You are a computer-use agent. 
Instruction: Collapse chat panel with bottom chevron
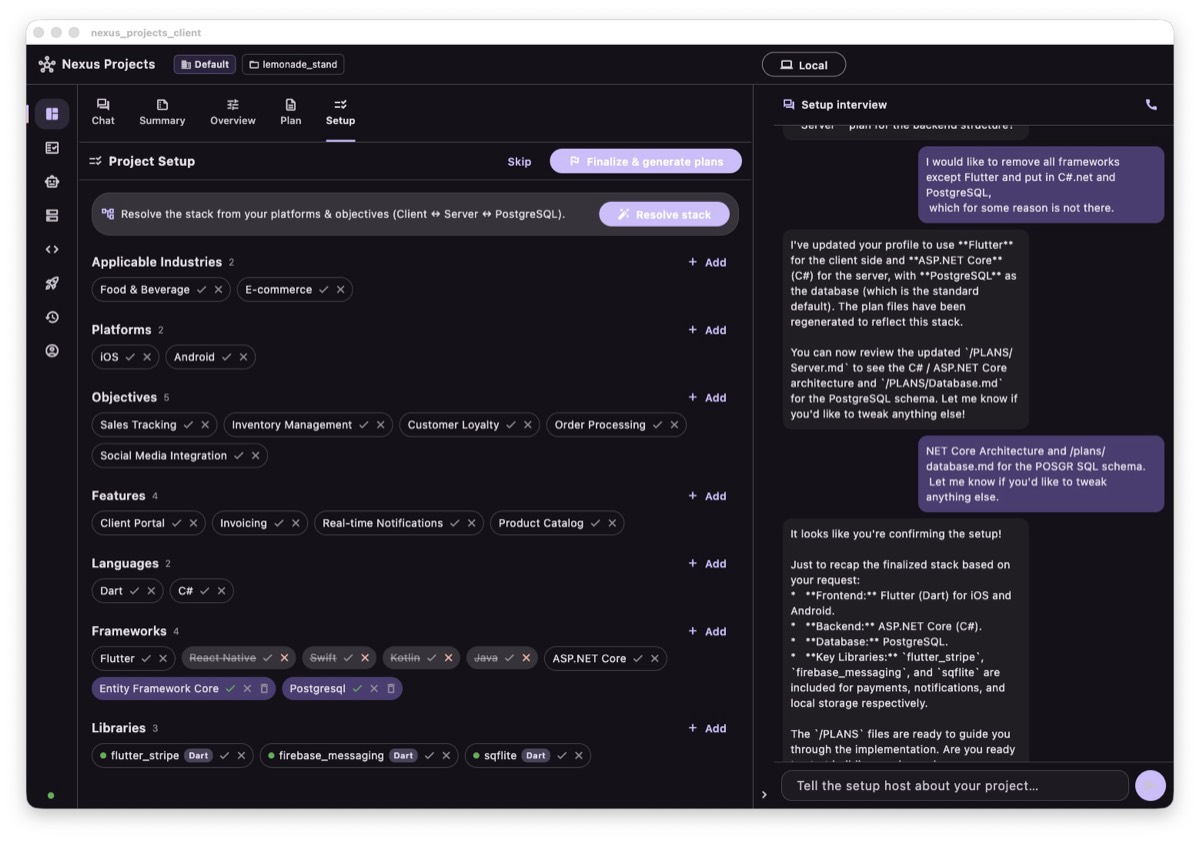pos(764,795)
